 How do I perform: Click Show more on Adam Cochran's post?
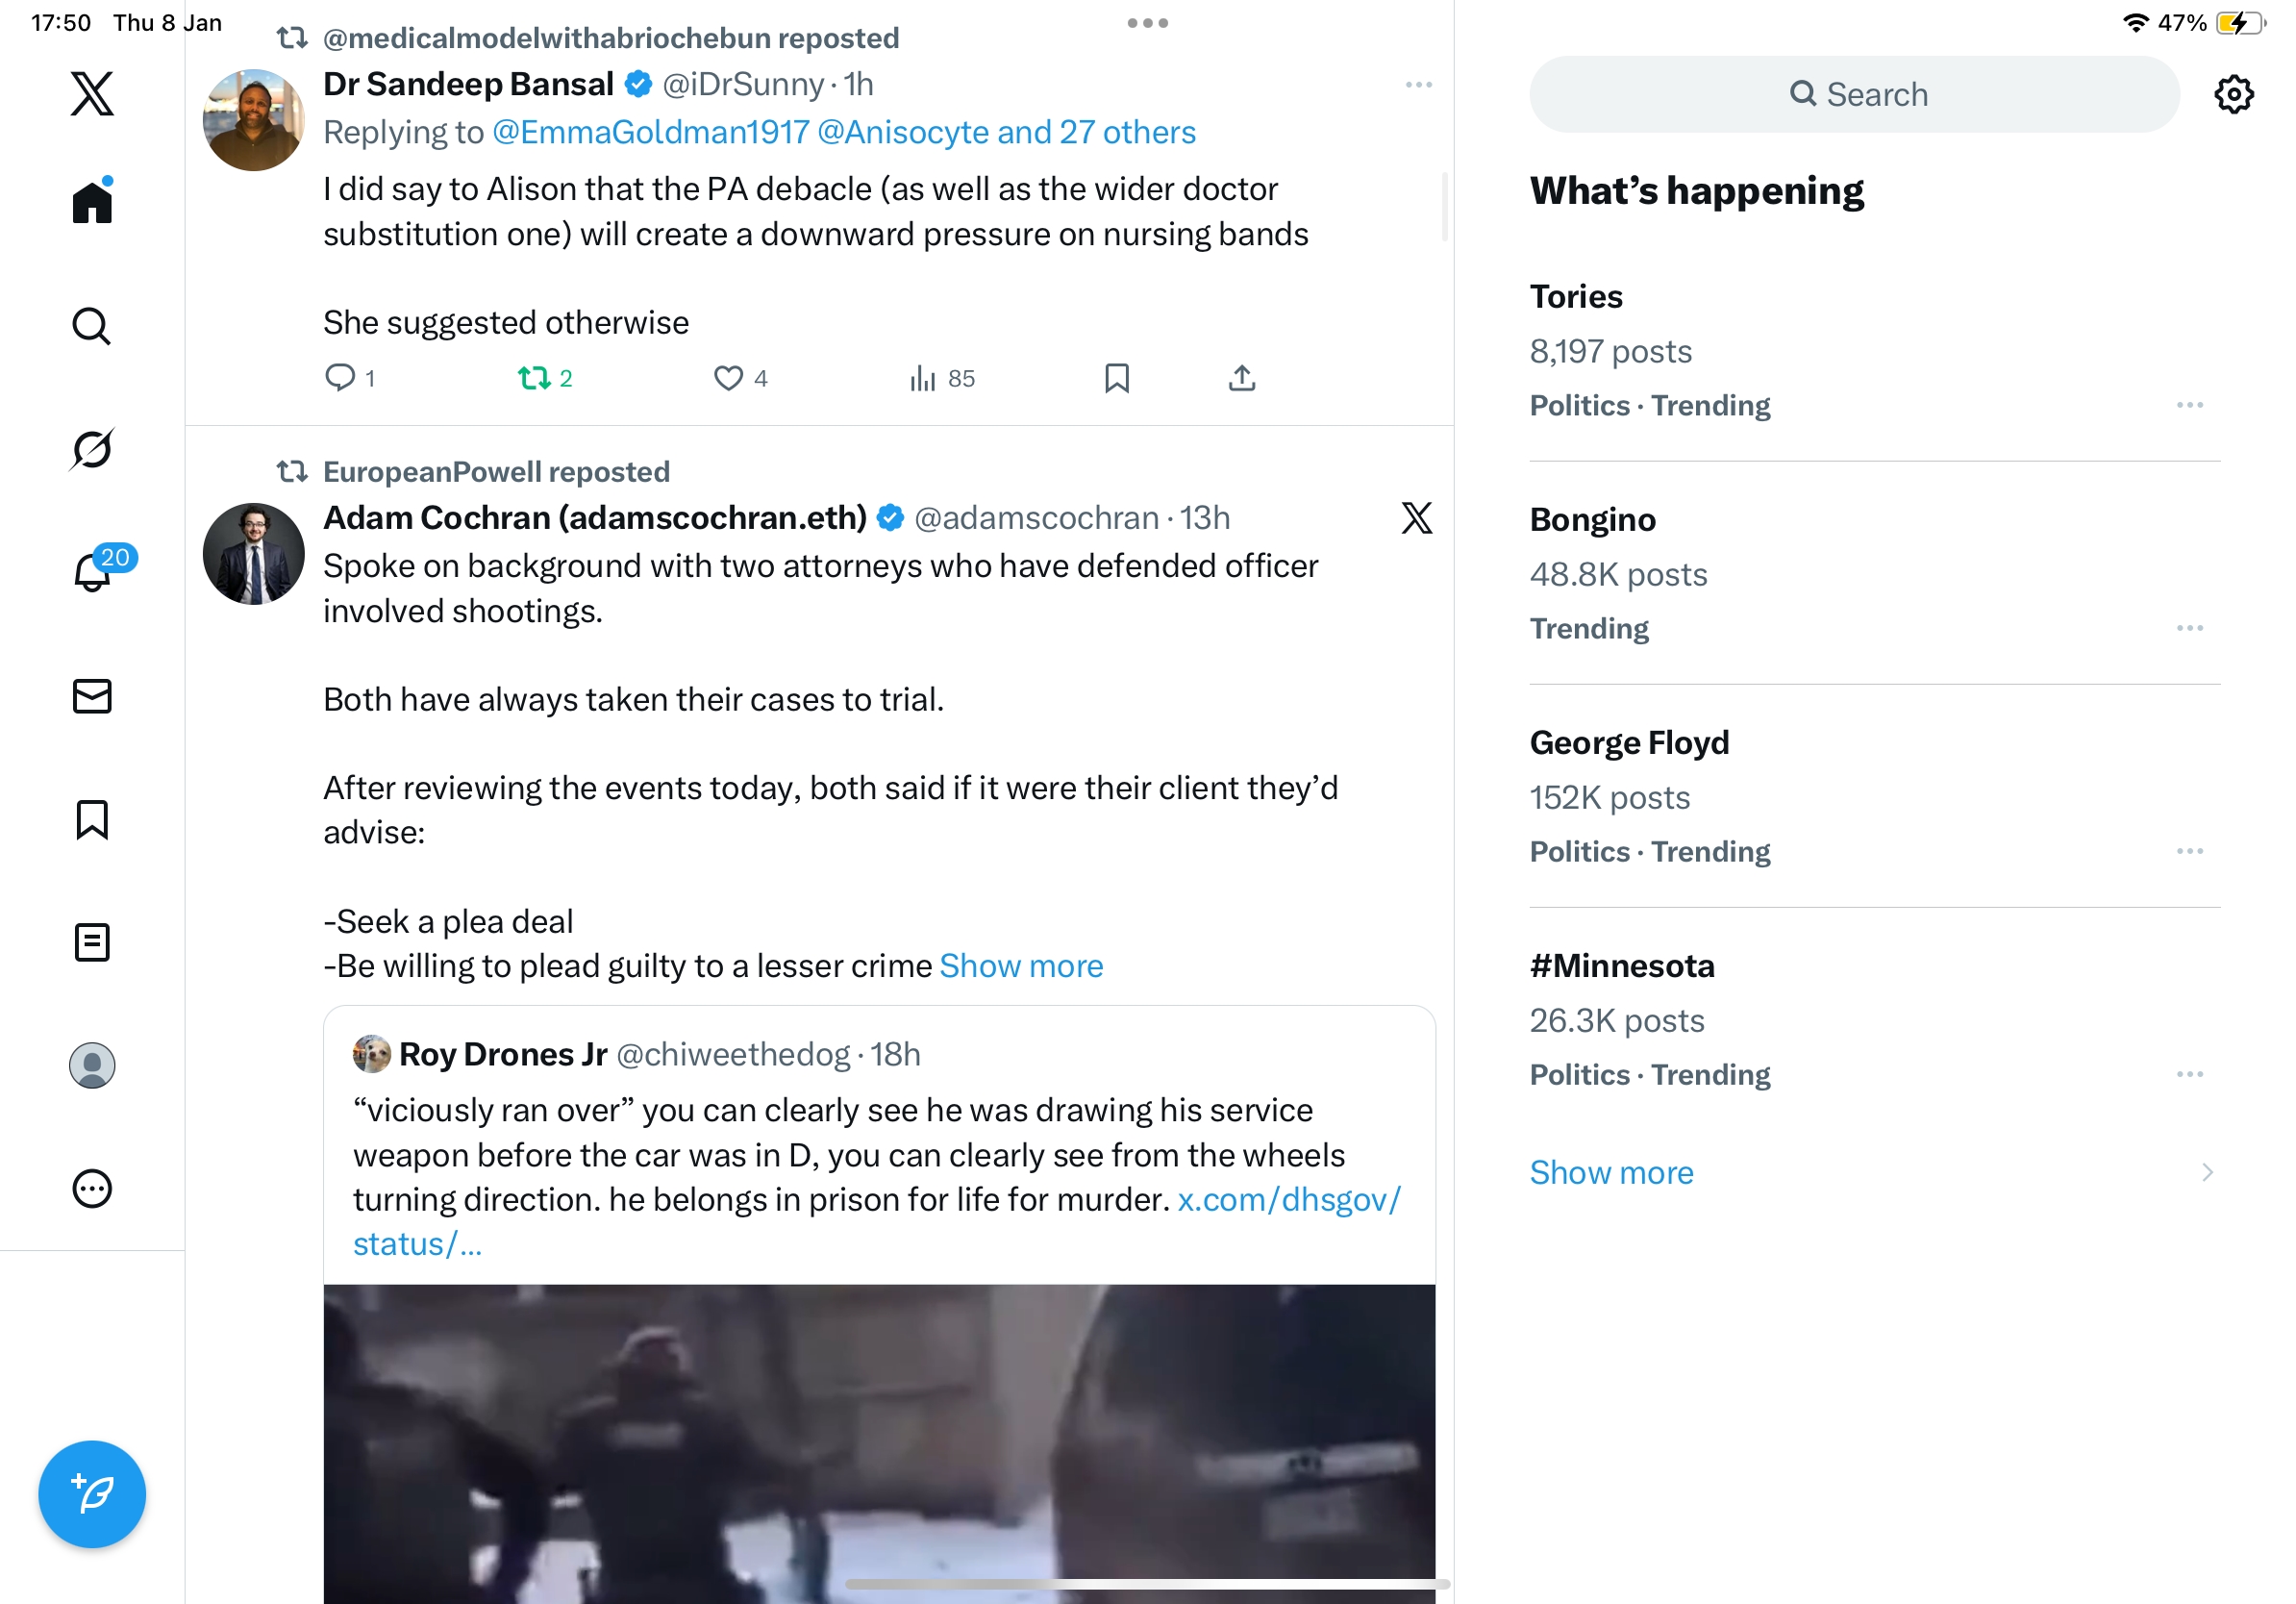pos(1021,966)
